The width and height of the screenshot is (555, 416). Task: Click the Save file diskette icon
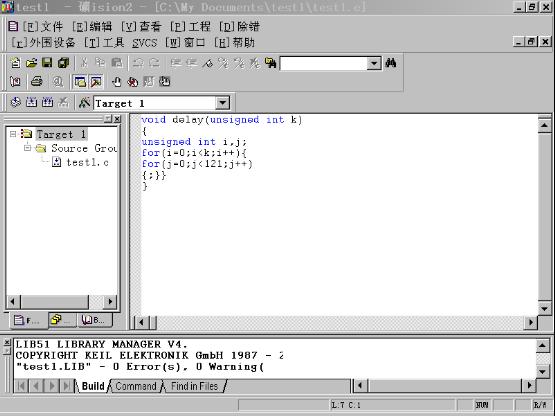(x=47, y=63)
